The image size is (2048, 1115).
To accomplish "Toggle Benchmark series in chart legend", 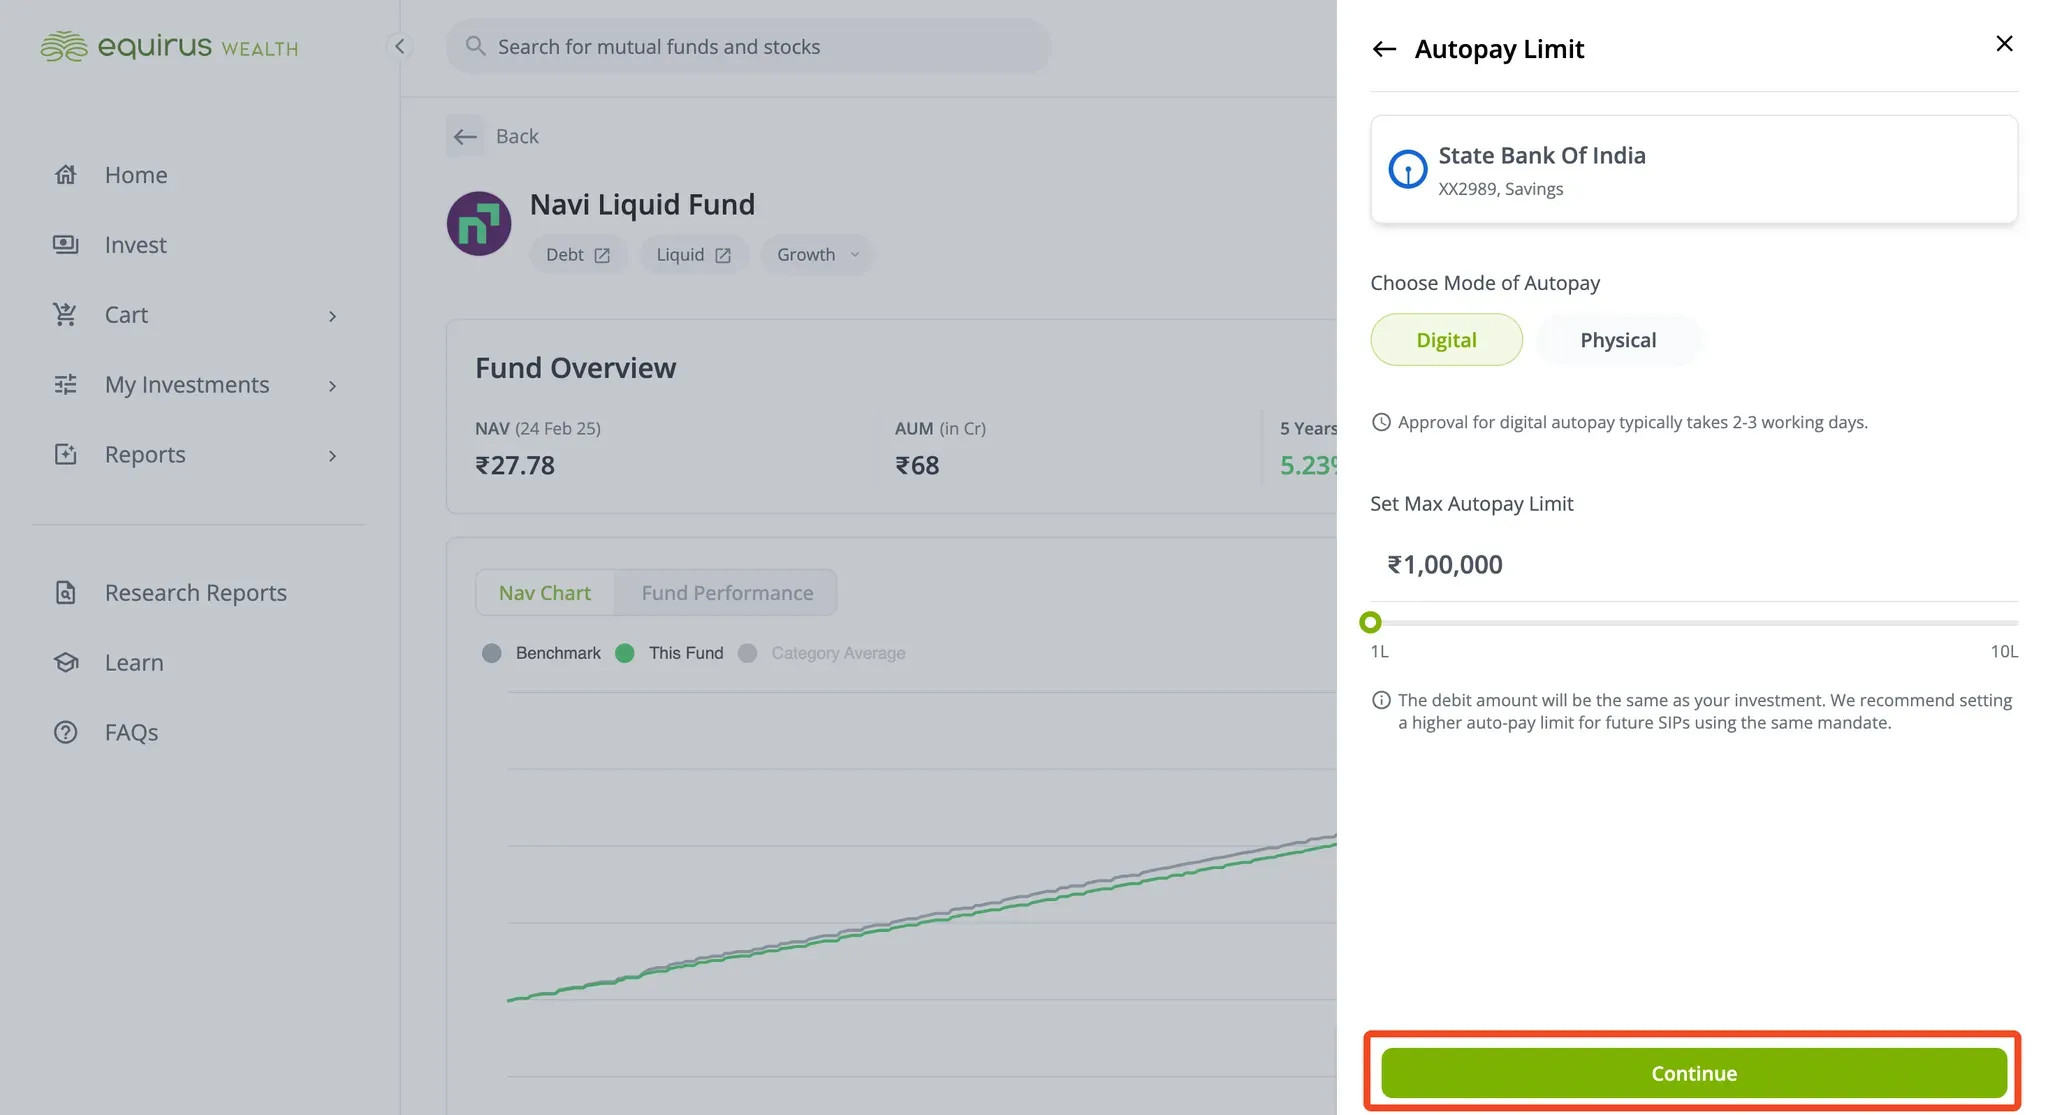I will click(541, 653).
